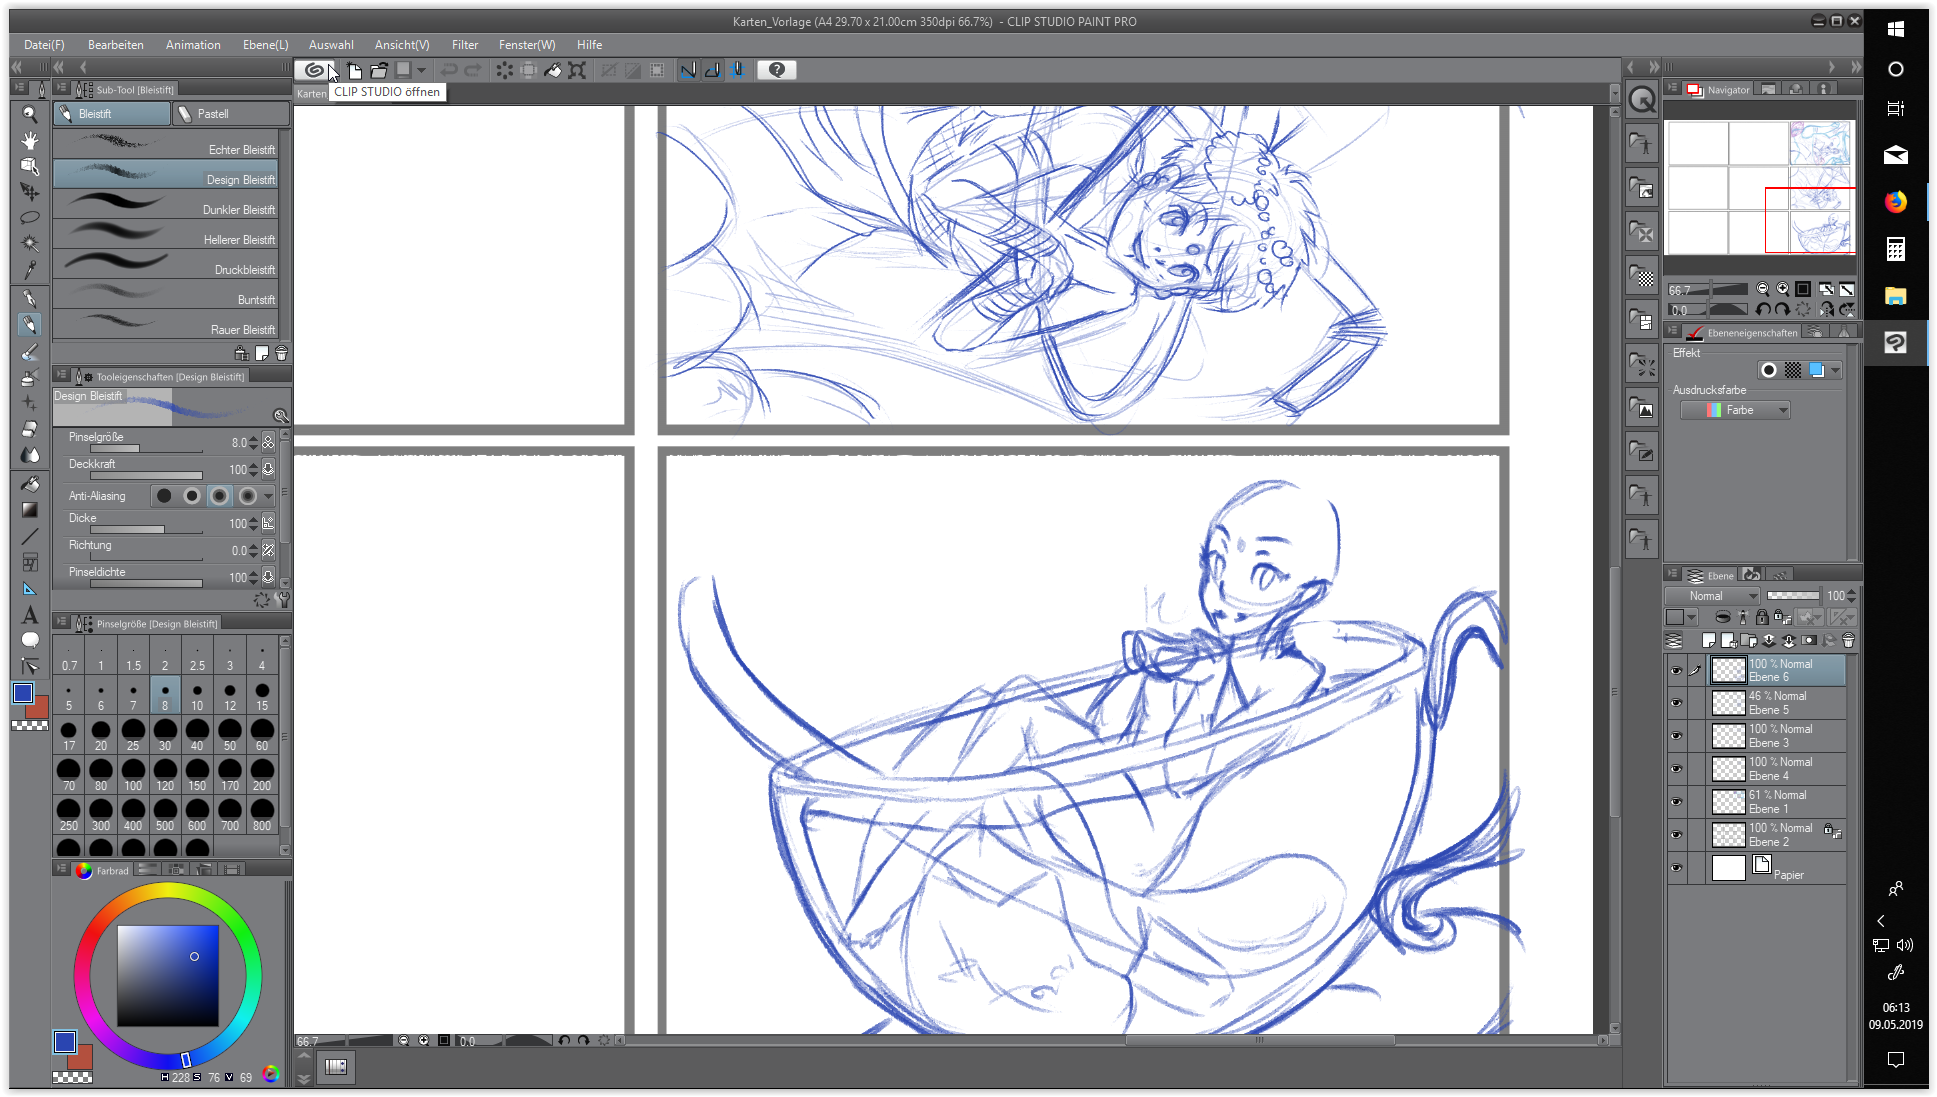Hide the Papier layer
The image size is (1937, 1097).
[x=1676, y=868]
